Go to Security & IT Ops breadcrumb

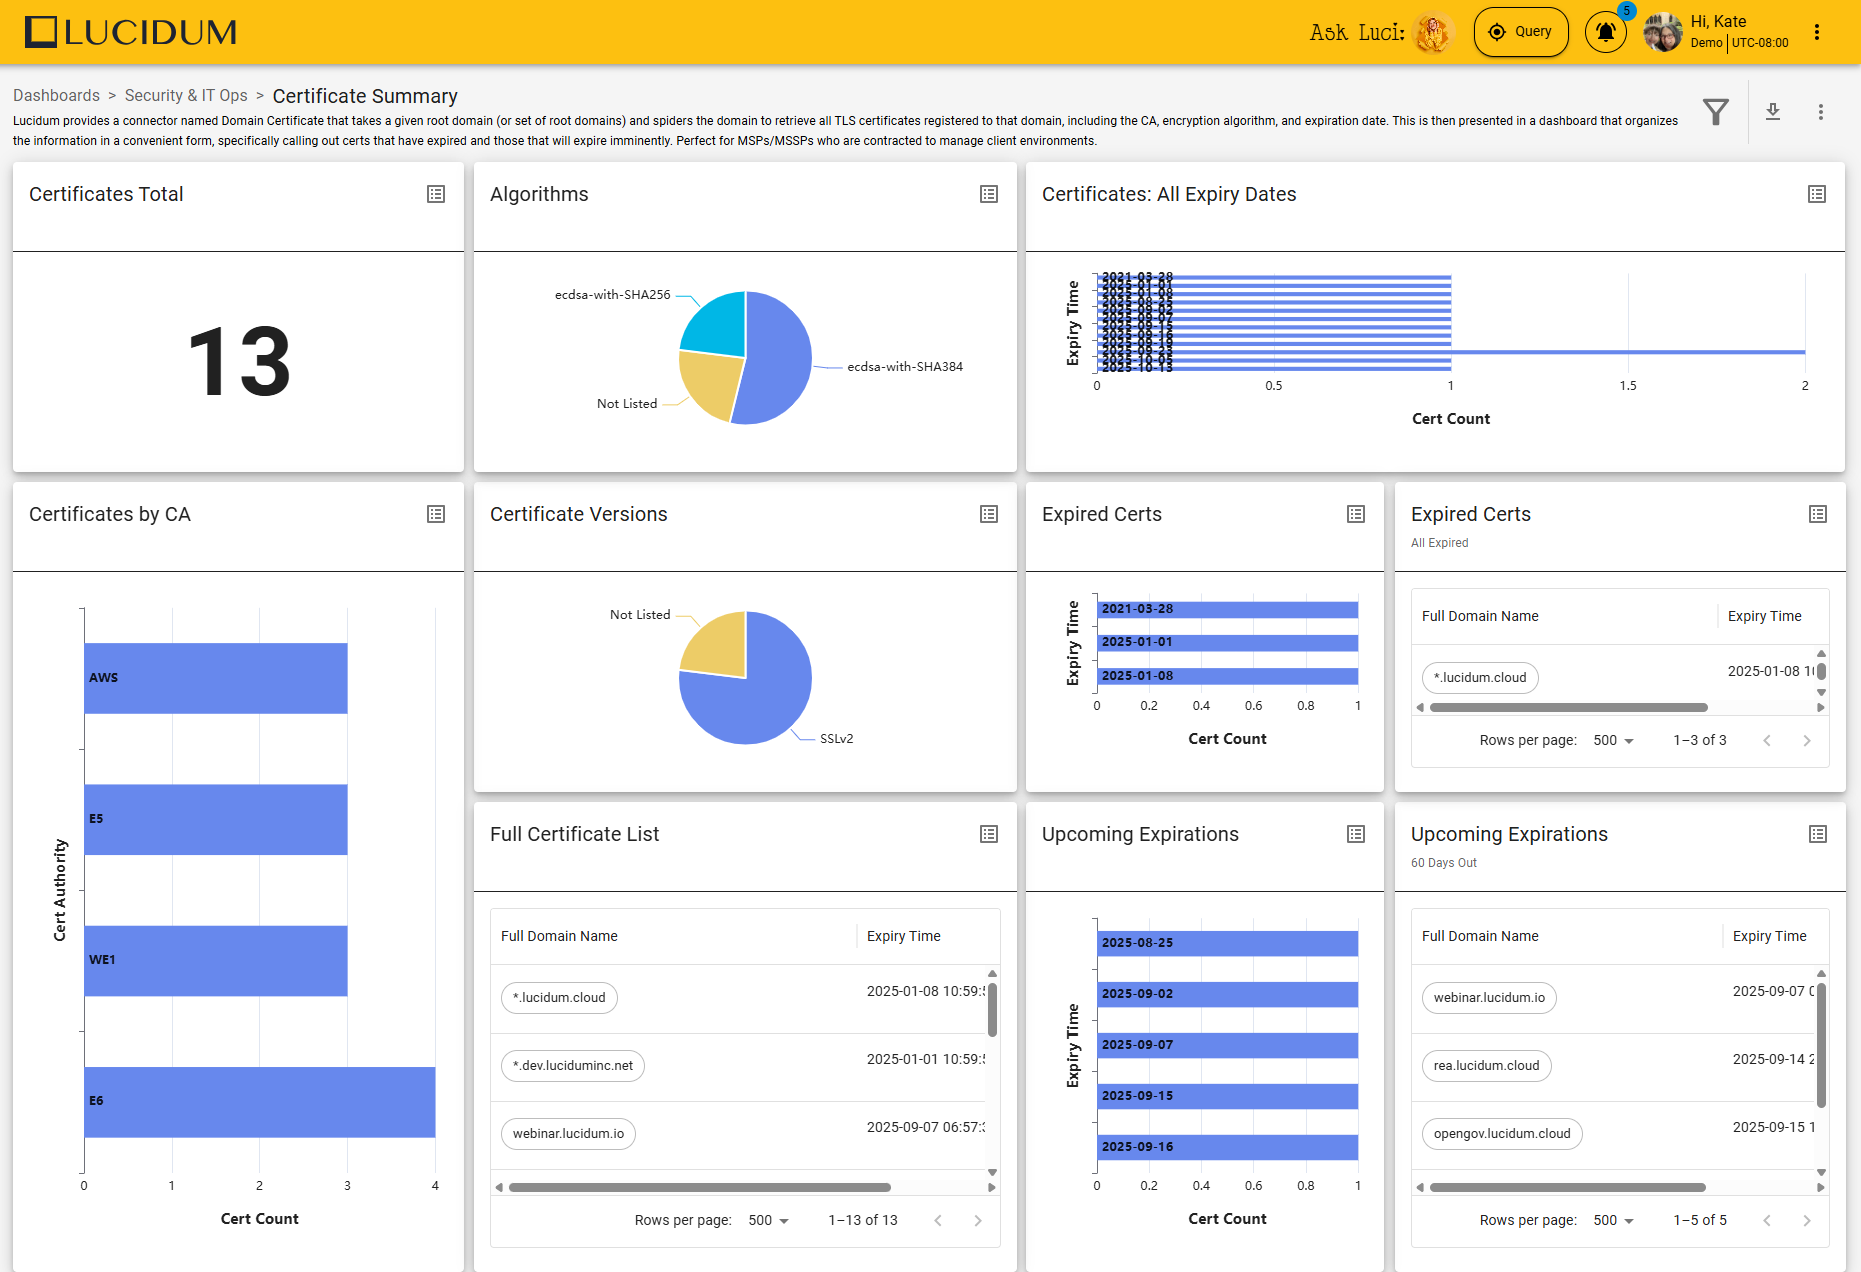click(186, 95)
